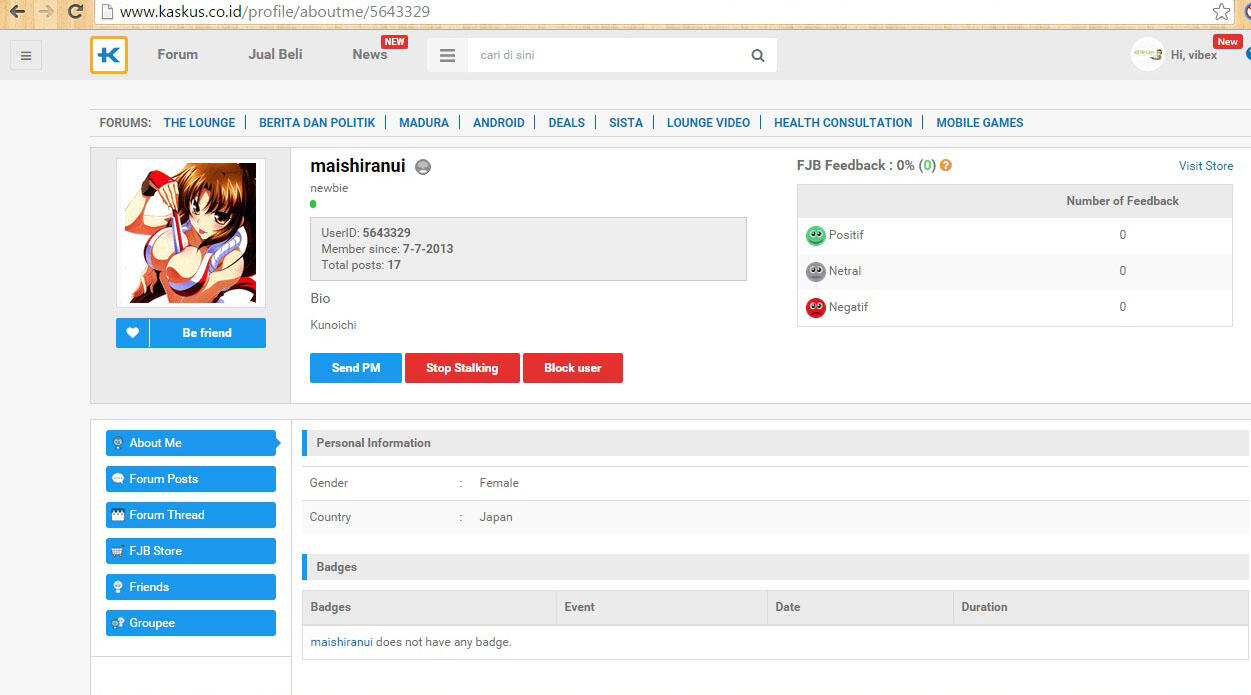
Task: Select the About Me tab
Action: [191, 443]
